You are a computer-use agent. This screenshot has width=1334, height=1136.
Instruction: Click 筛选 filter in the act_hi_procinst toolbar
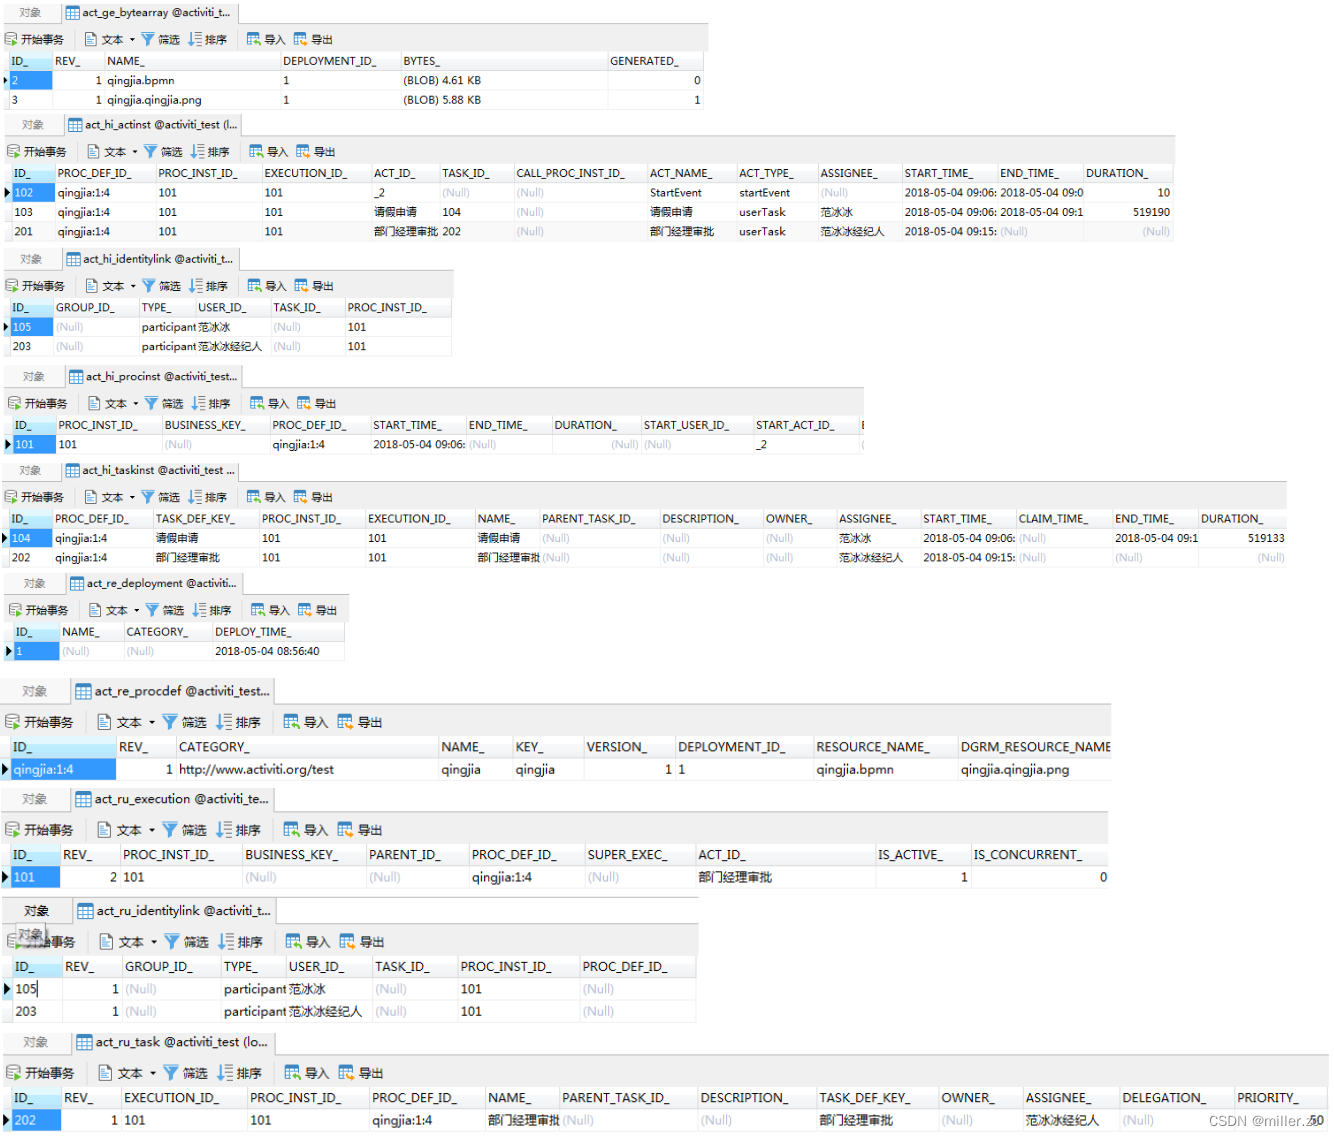[164, 404]
